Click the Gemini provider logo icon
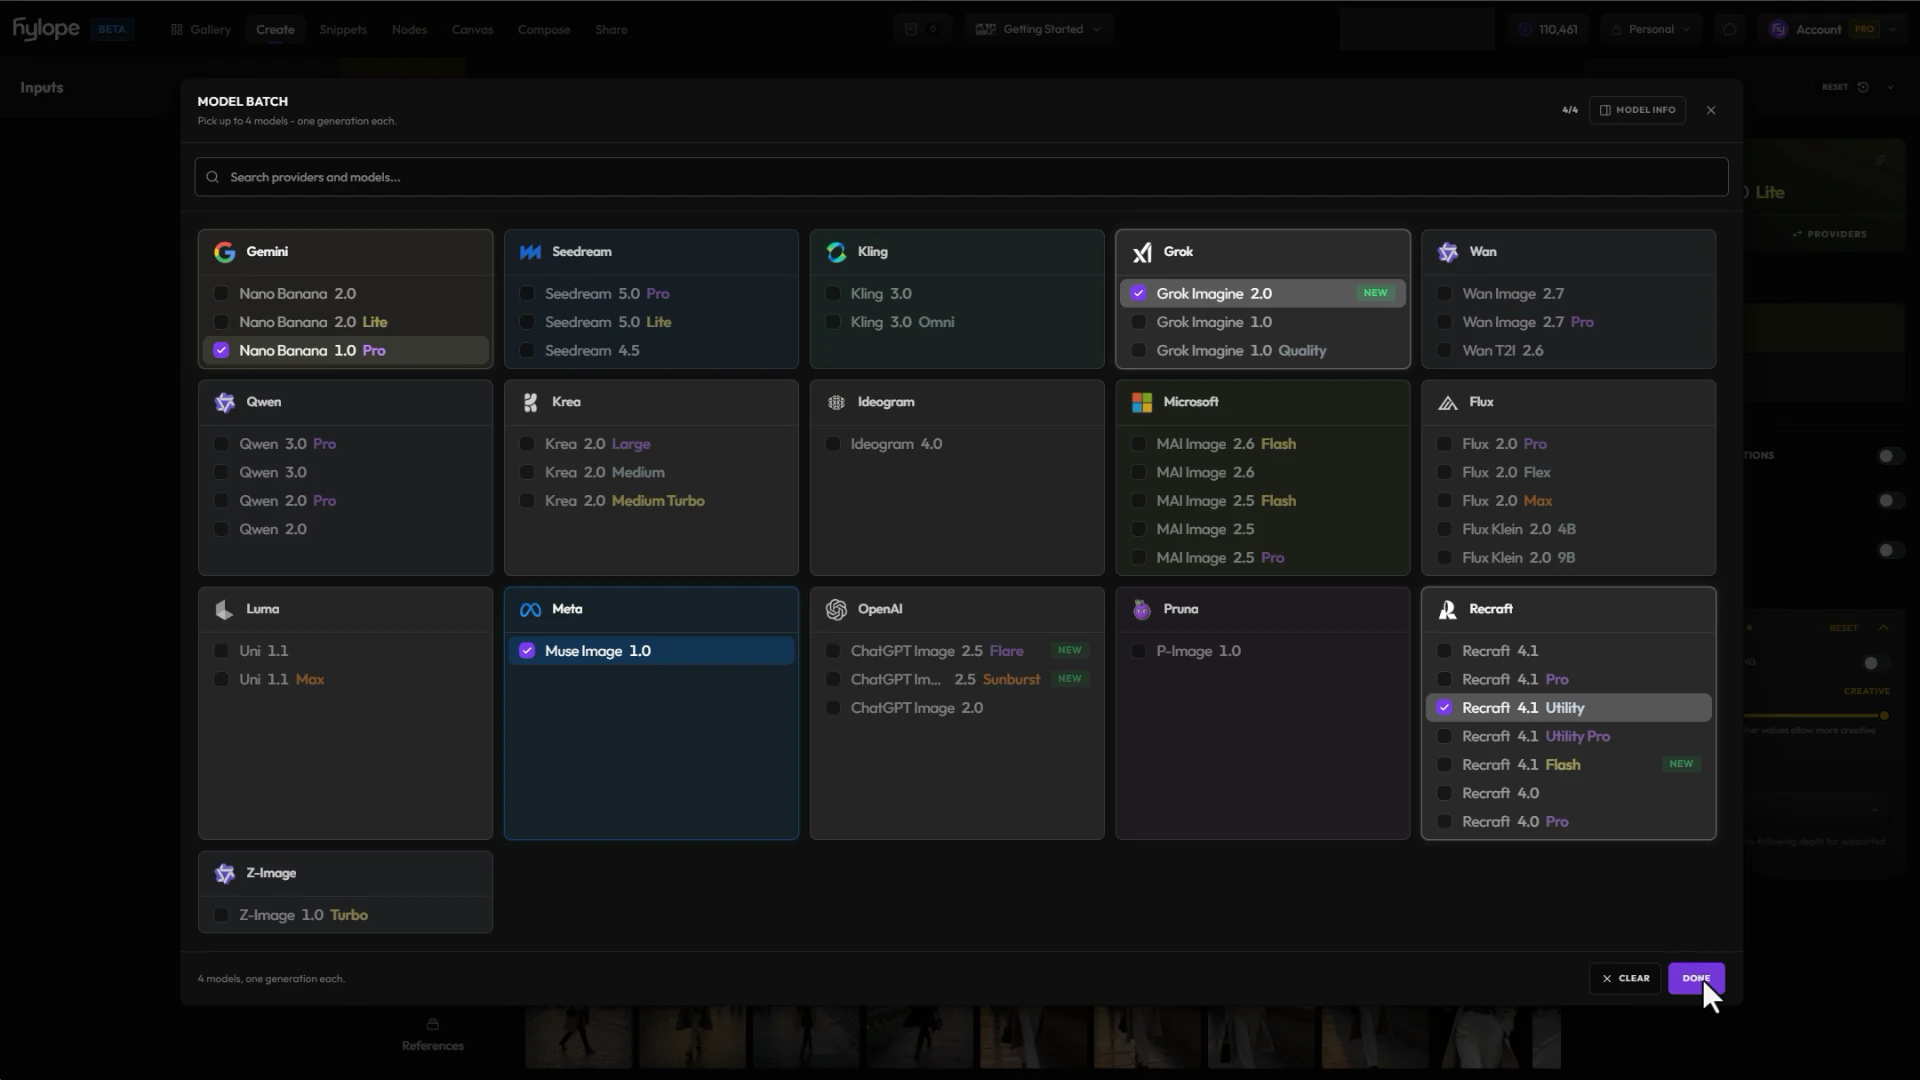1920x1080 pixels. pos(224,252)
